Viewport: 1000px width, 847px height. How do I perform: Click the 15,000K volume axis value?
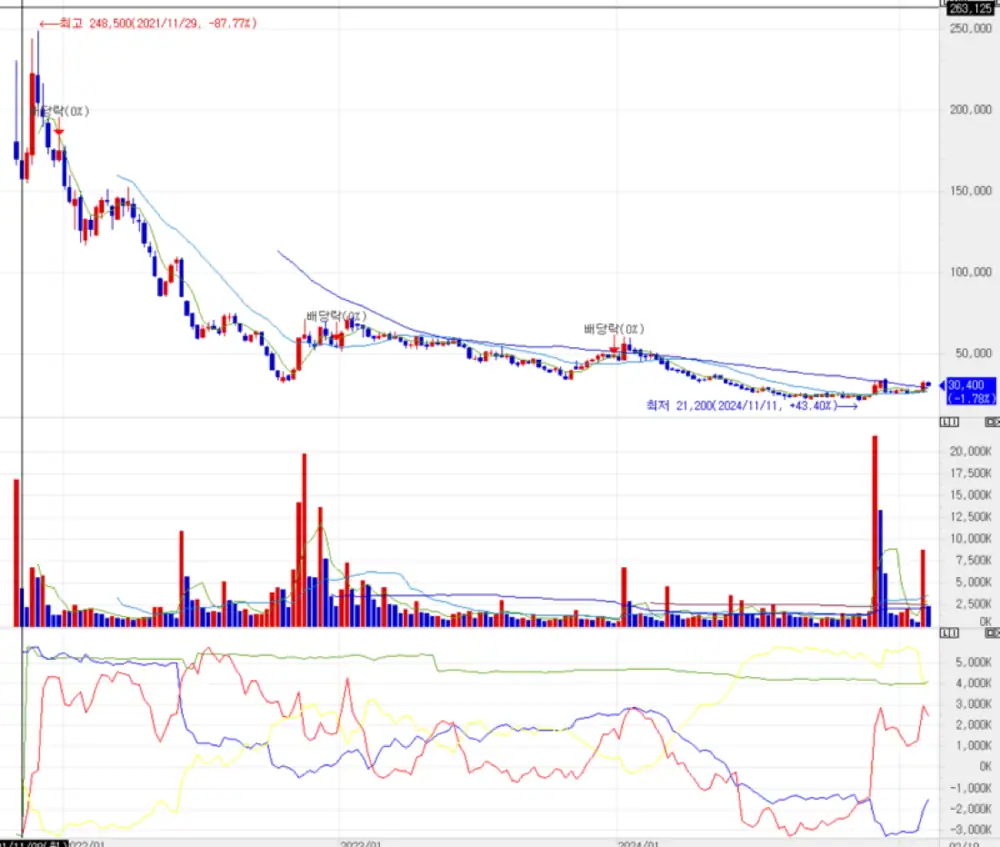coord(971,495)
